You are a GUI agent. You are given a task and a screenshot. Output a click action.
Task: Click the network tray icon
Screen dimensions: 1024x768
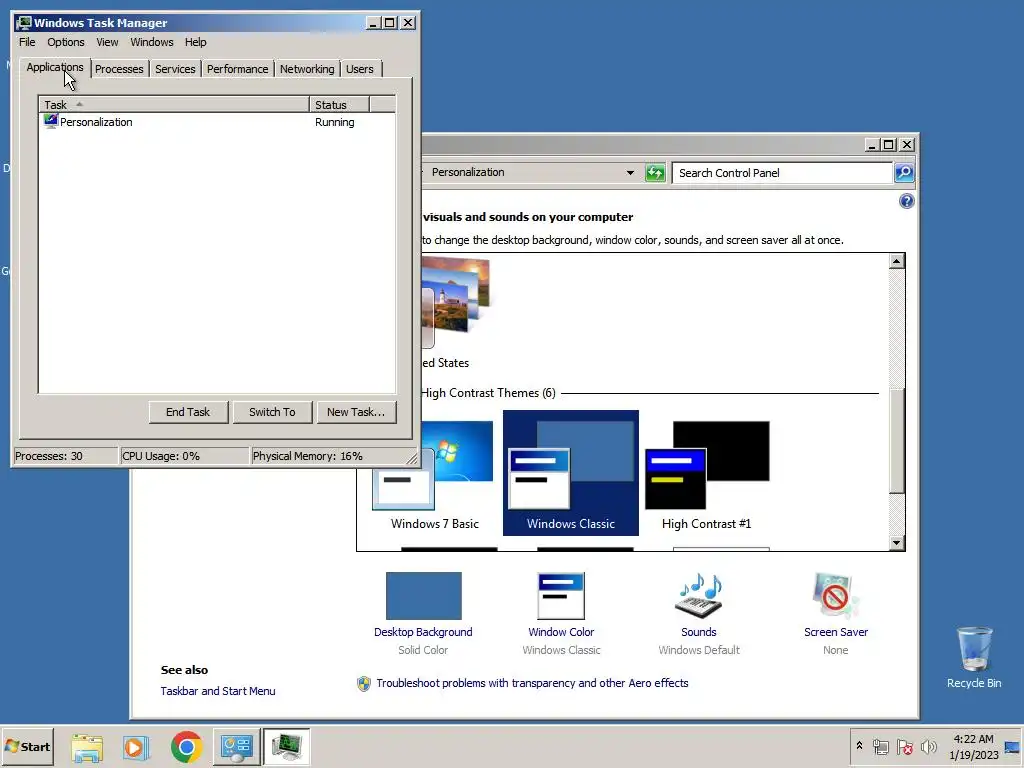(x=881, y=746)
